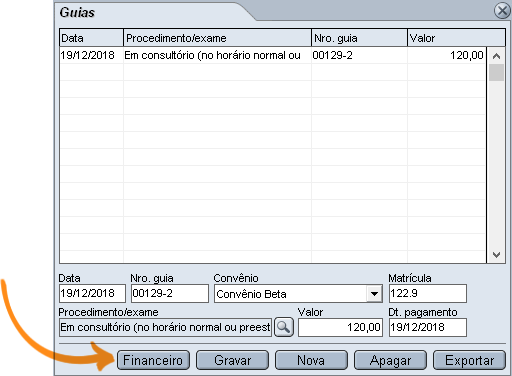Focus the Matrícula field showing 122.9

pyautogui.click(x=428, y=293)
